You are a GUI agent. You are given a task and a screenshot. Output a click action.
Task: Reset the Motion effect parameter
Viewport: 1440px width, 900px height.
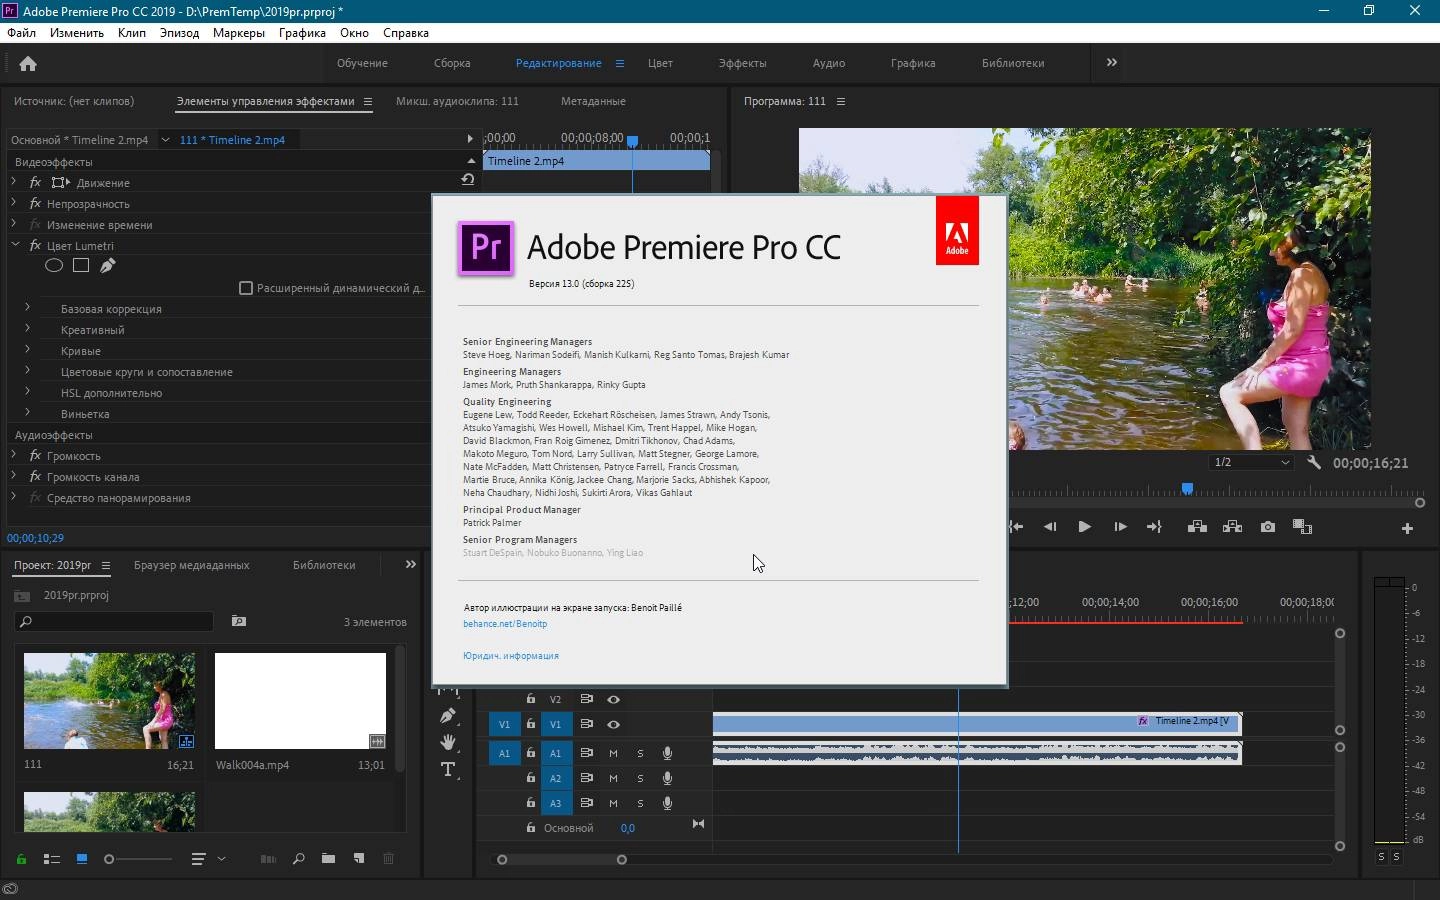pyautogui.click(x=467, y=180)
